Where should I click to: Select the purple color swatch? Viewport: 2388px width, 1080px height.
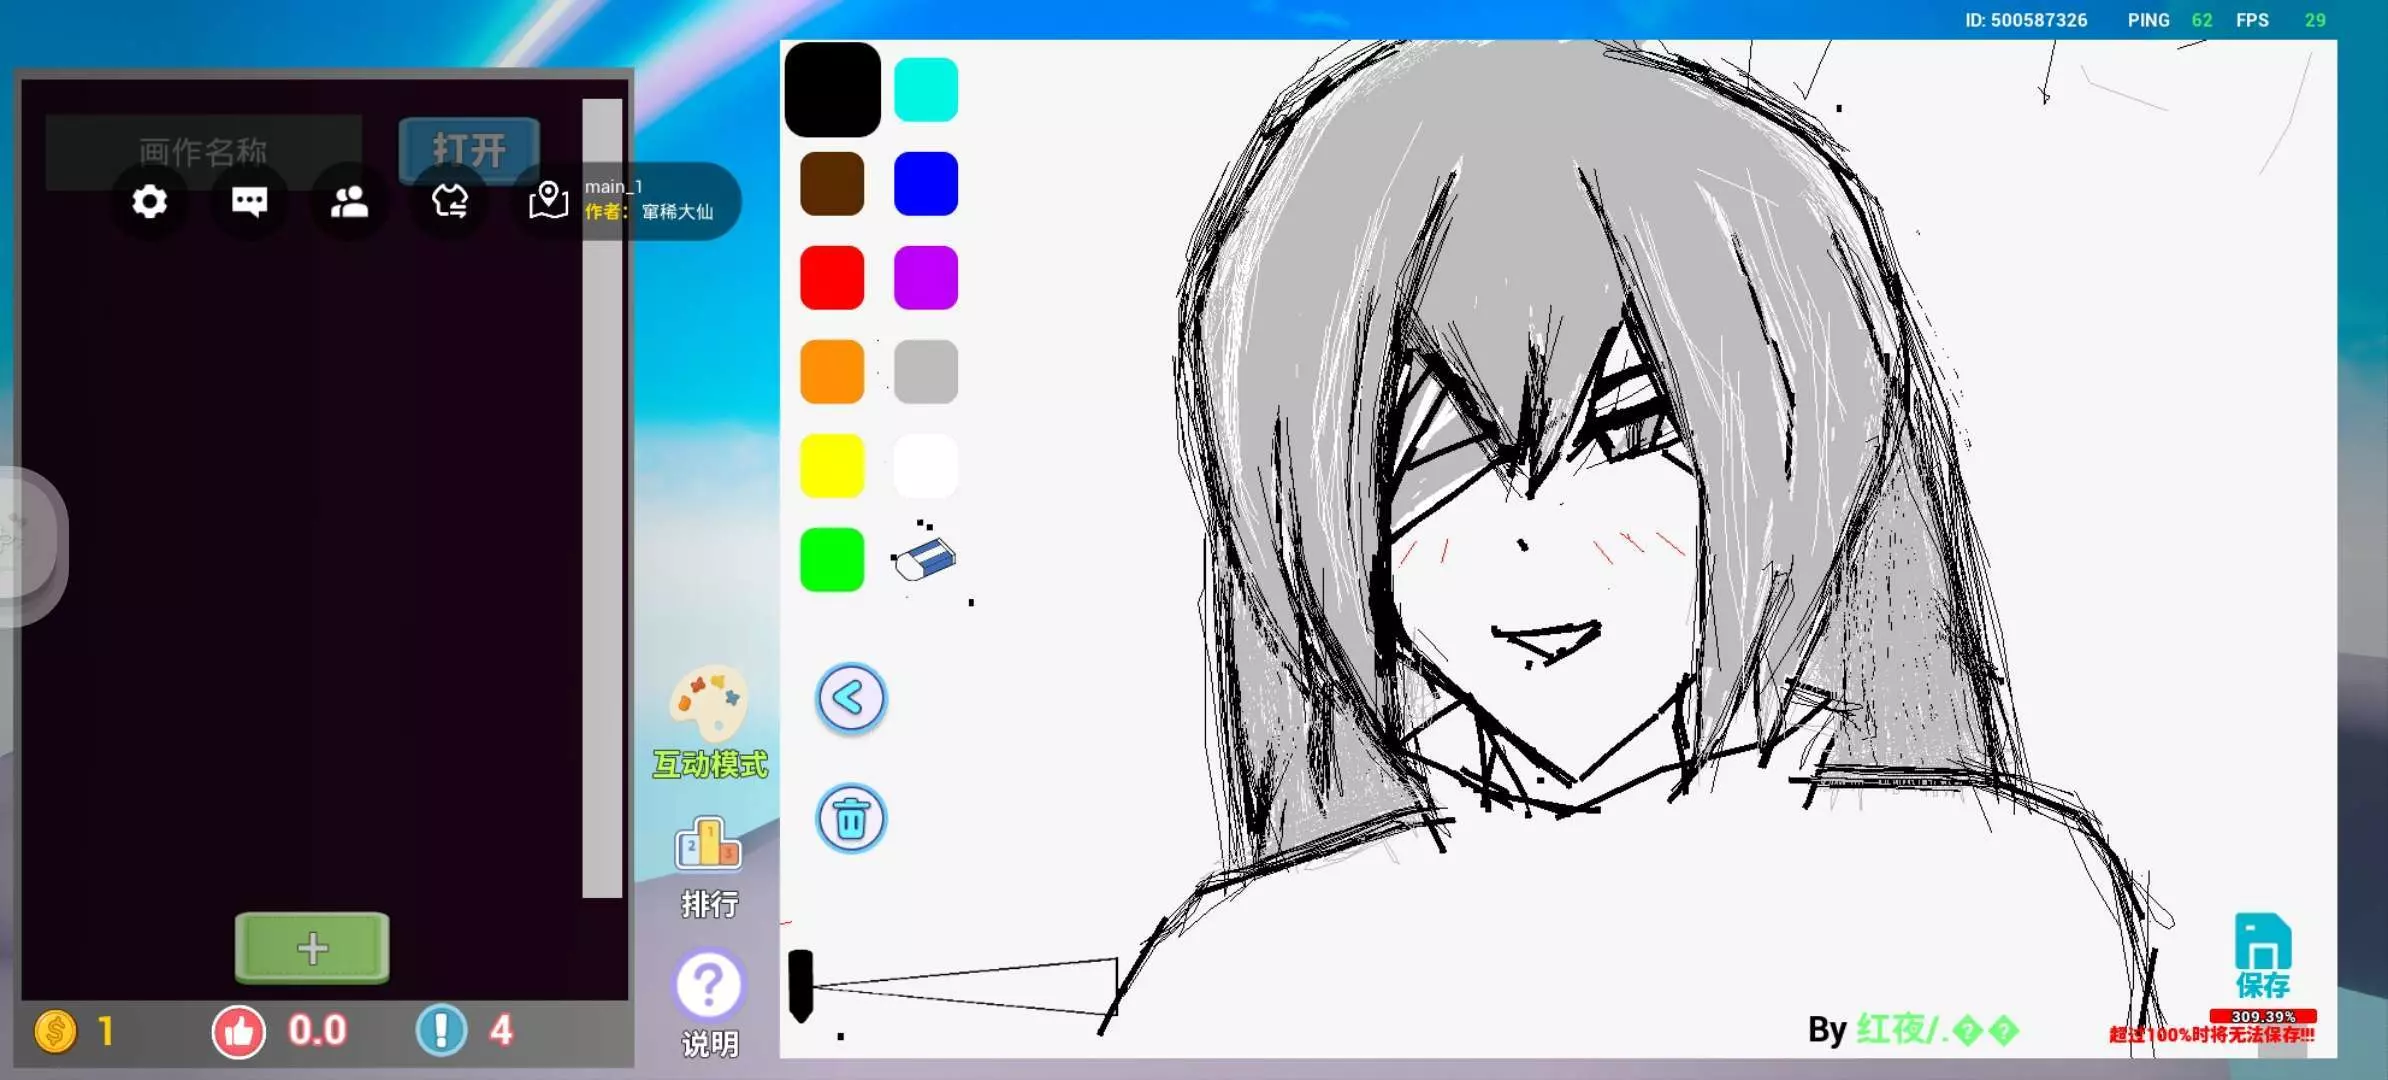[925, 278]
